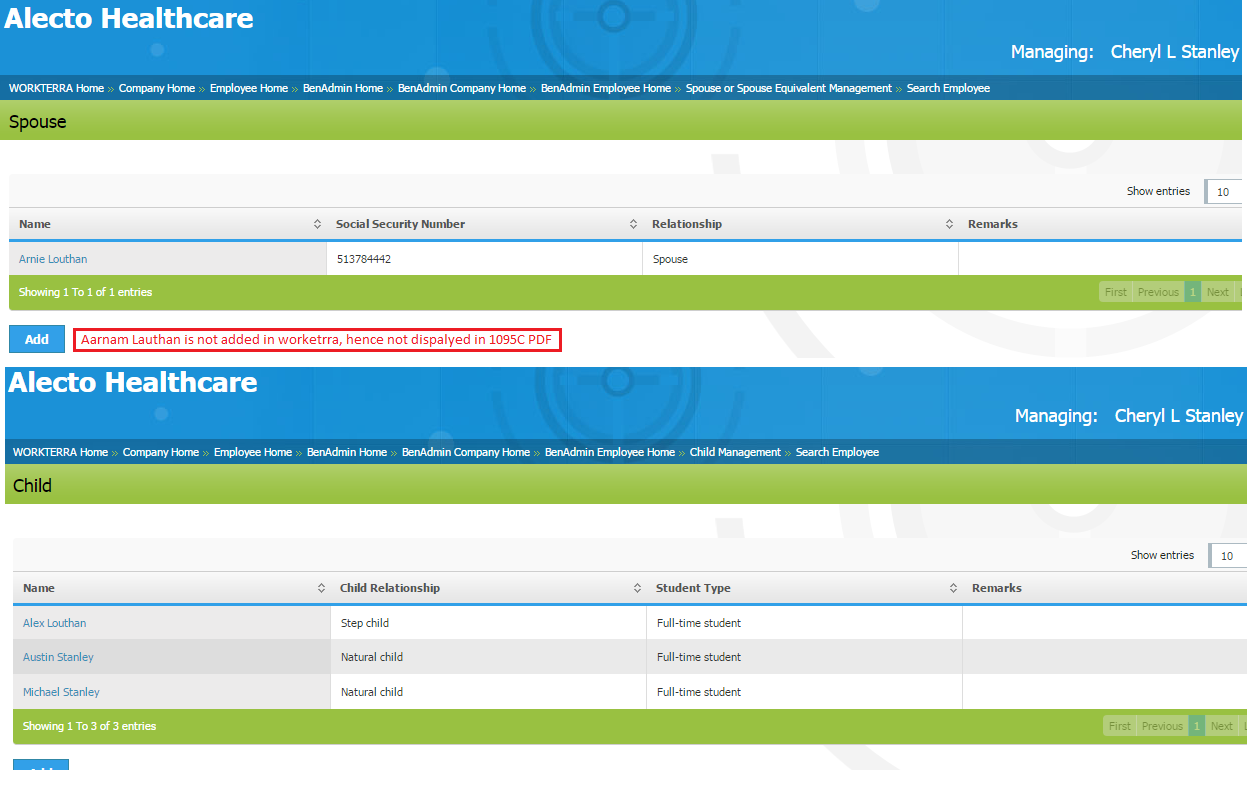Viewport: 1247px width, 787px height.
Task: Sort Child table by Name column icon
Action: point(322,589)
